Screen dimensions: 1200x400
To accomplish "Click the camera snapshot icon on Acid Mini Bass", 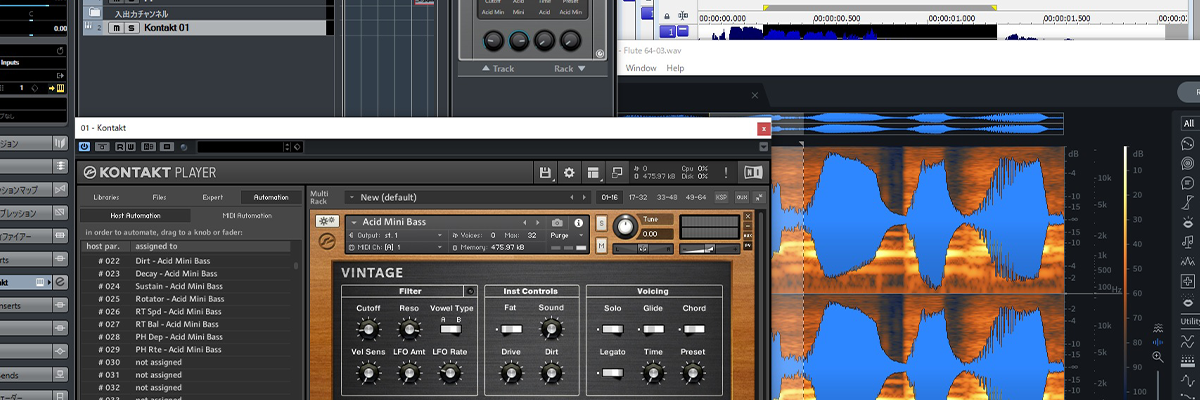I will click(x=557, y=222).
